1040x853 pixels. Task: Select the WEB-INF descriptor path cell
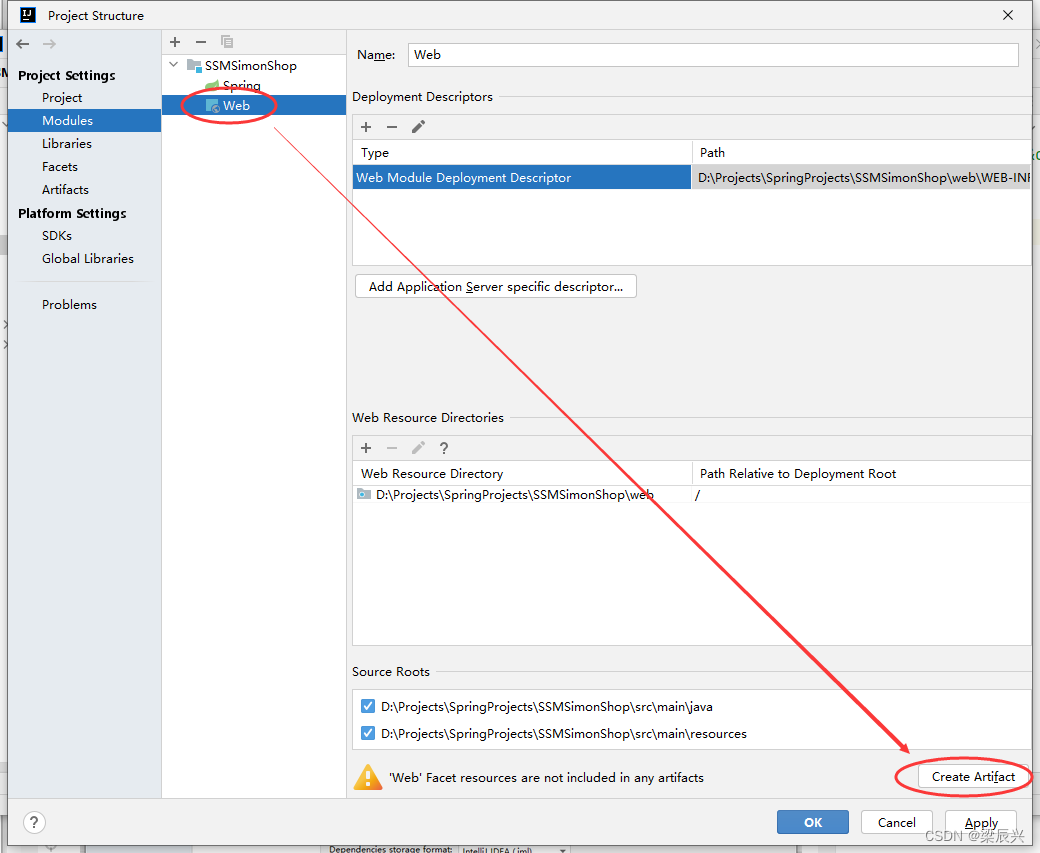point(862,178)
